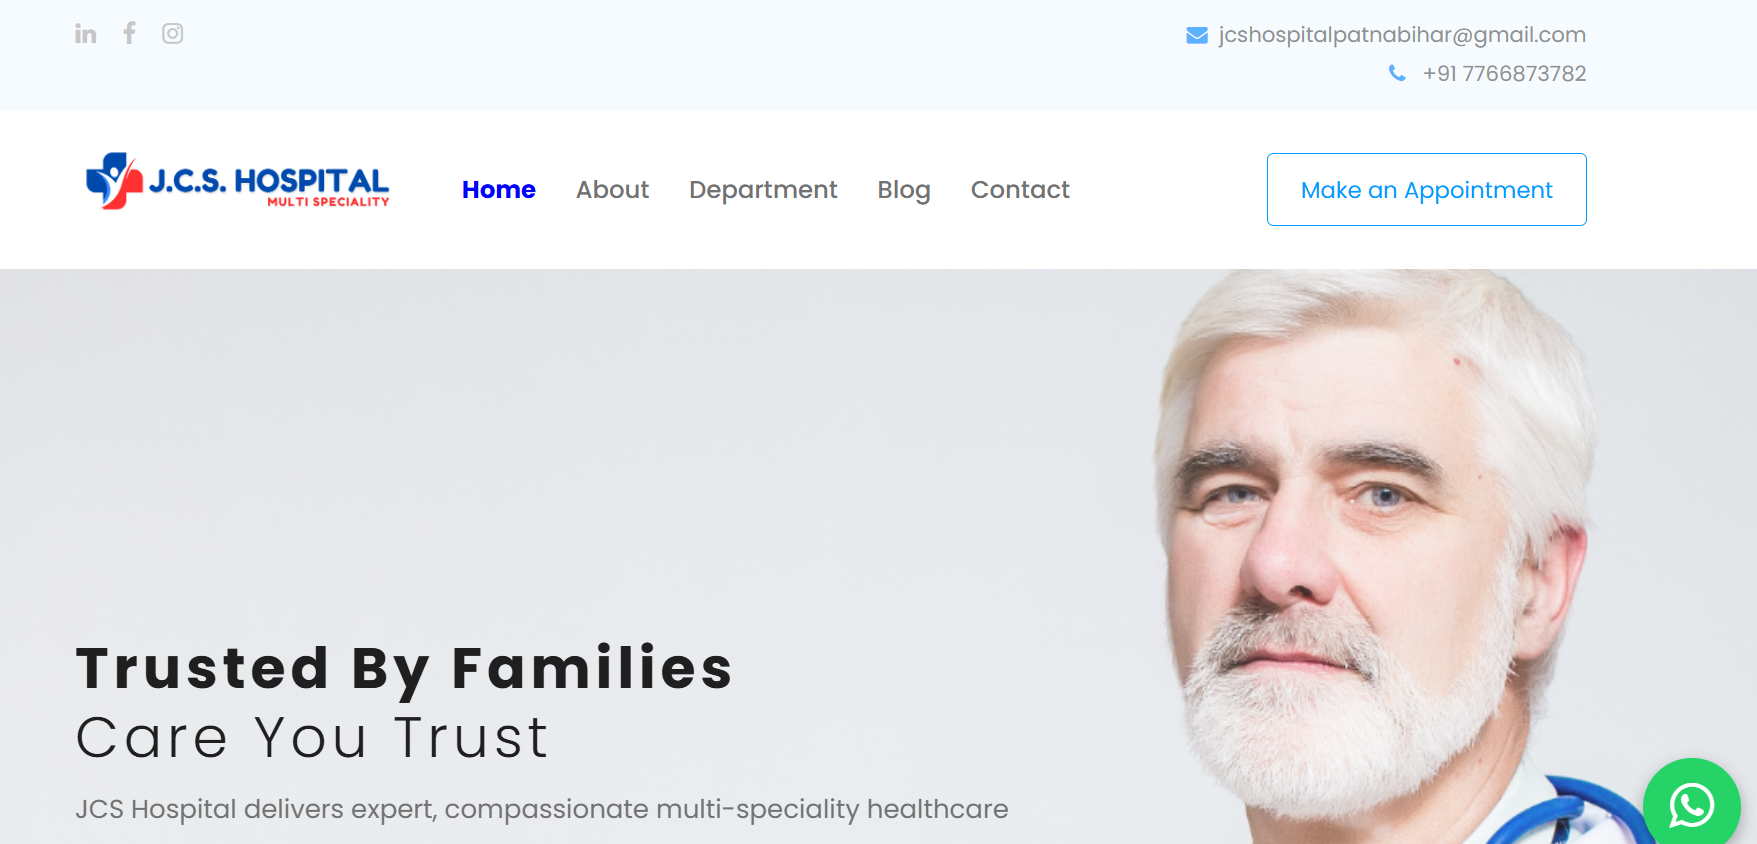The width and height of the screenshot is (1757, 844).
Task: Click the envelope email icon
Action: coord(1197,36)
